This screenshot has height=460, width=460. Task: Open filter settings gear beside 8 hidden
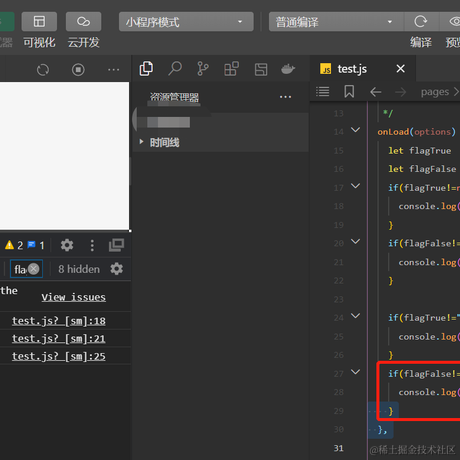click(x=117, y=269)
